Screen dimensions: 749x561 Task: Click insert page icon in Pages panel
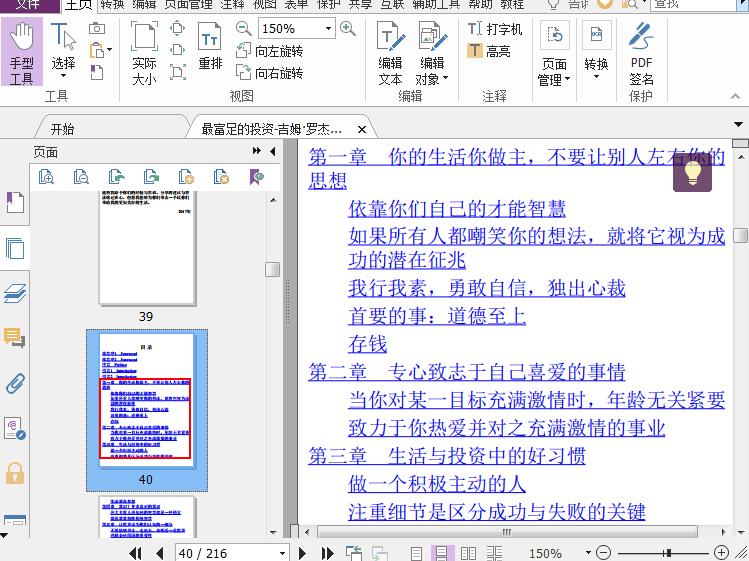186,177
